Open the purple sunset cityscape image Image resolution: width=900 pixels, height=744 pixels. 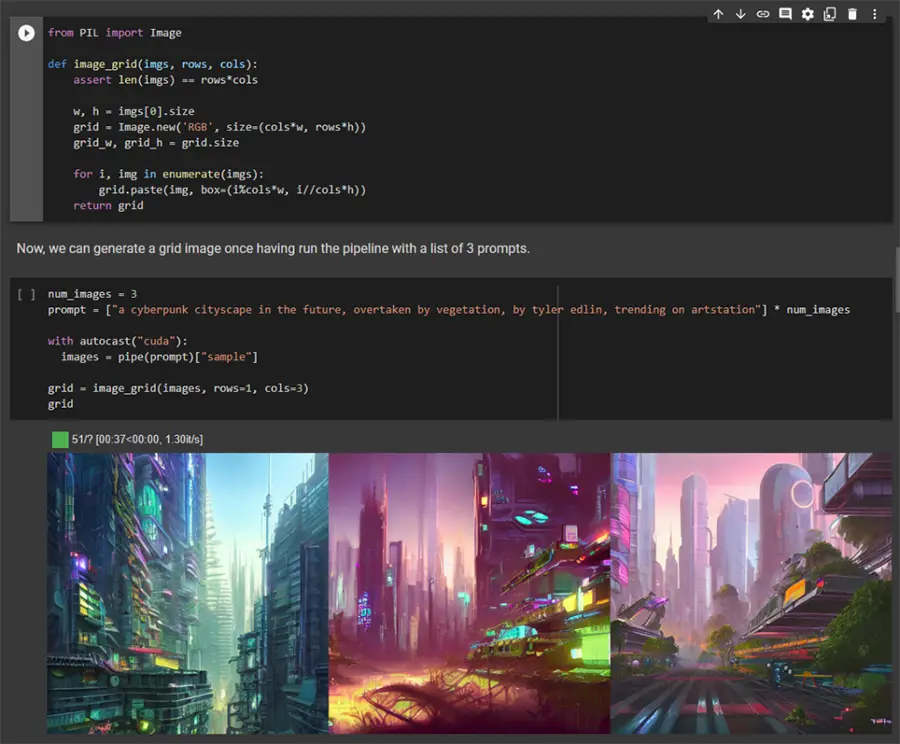coord(469,593)
